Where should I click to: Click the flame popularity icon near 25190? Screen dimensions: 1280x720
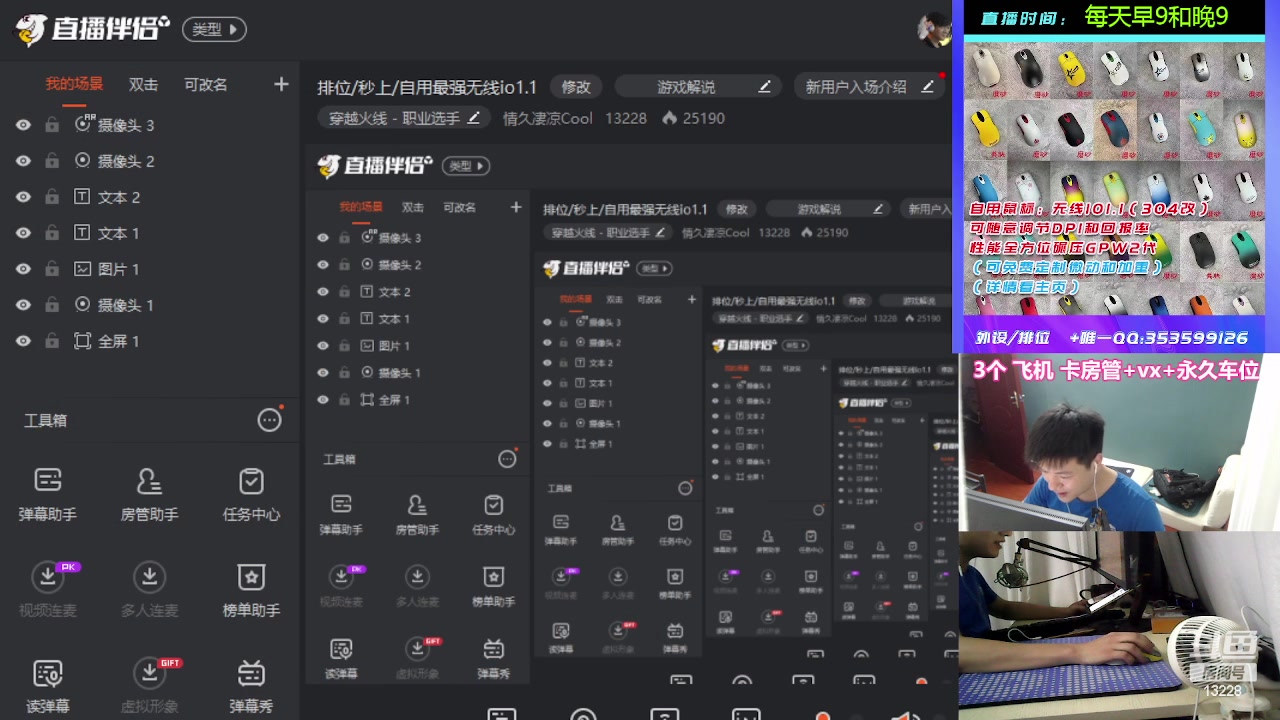669,118
